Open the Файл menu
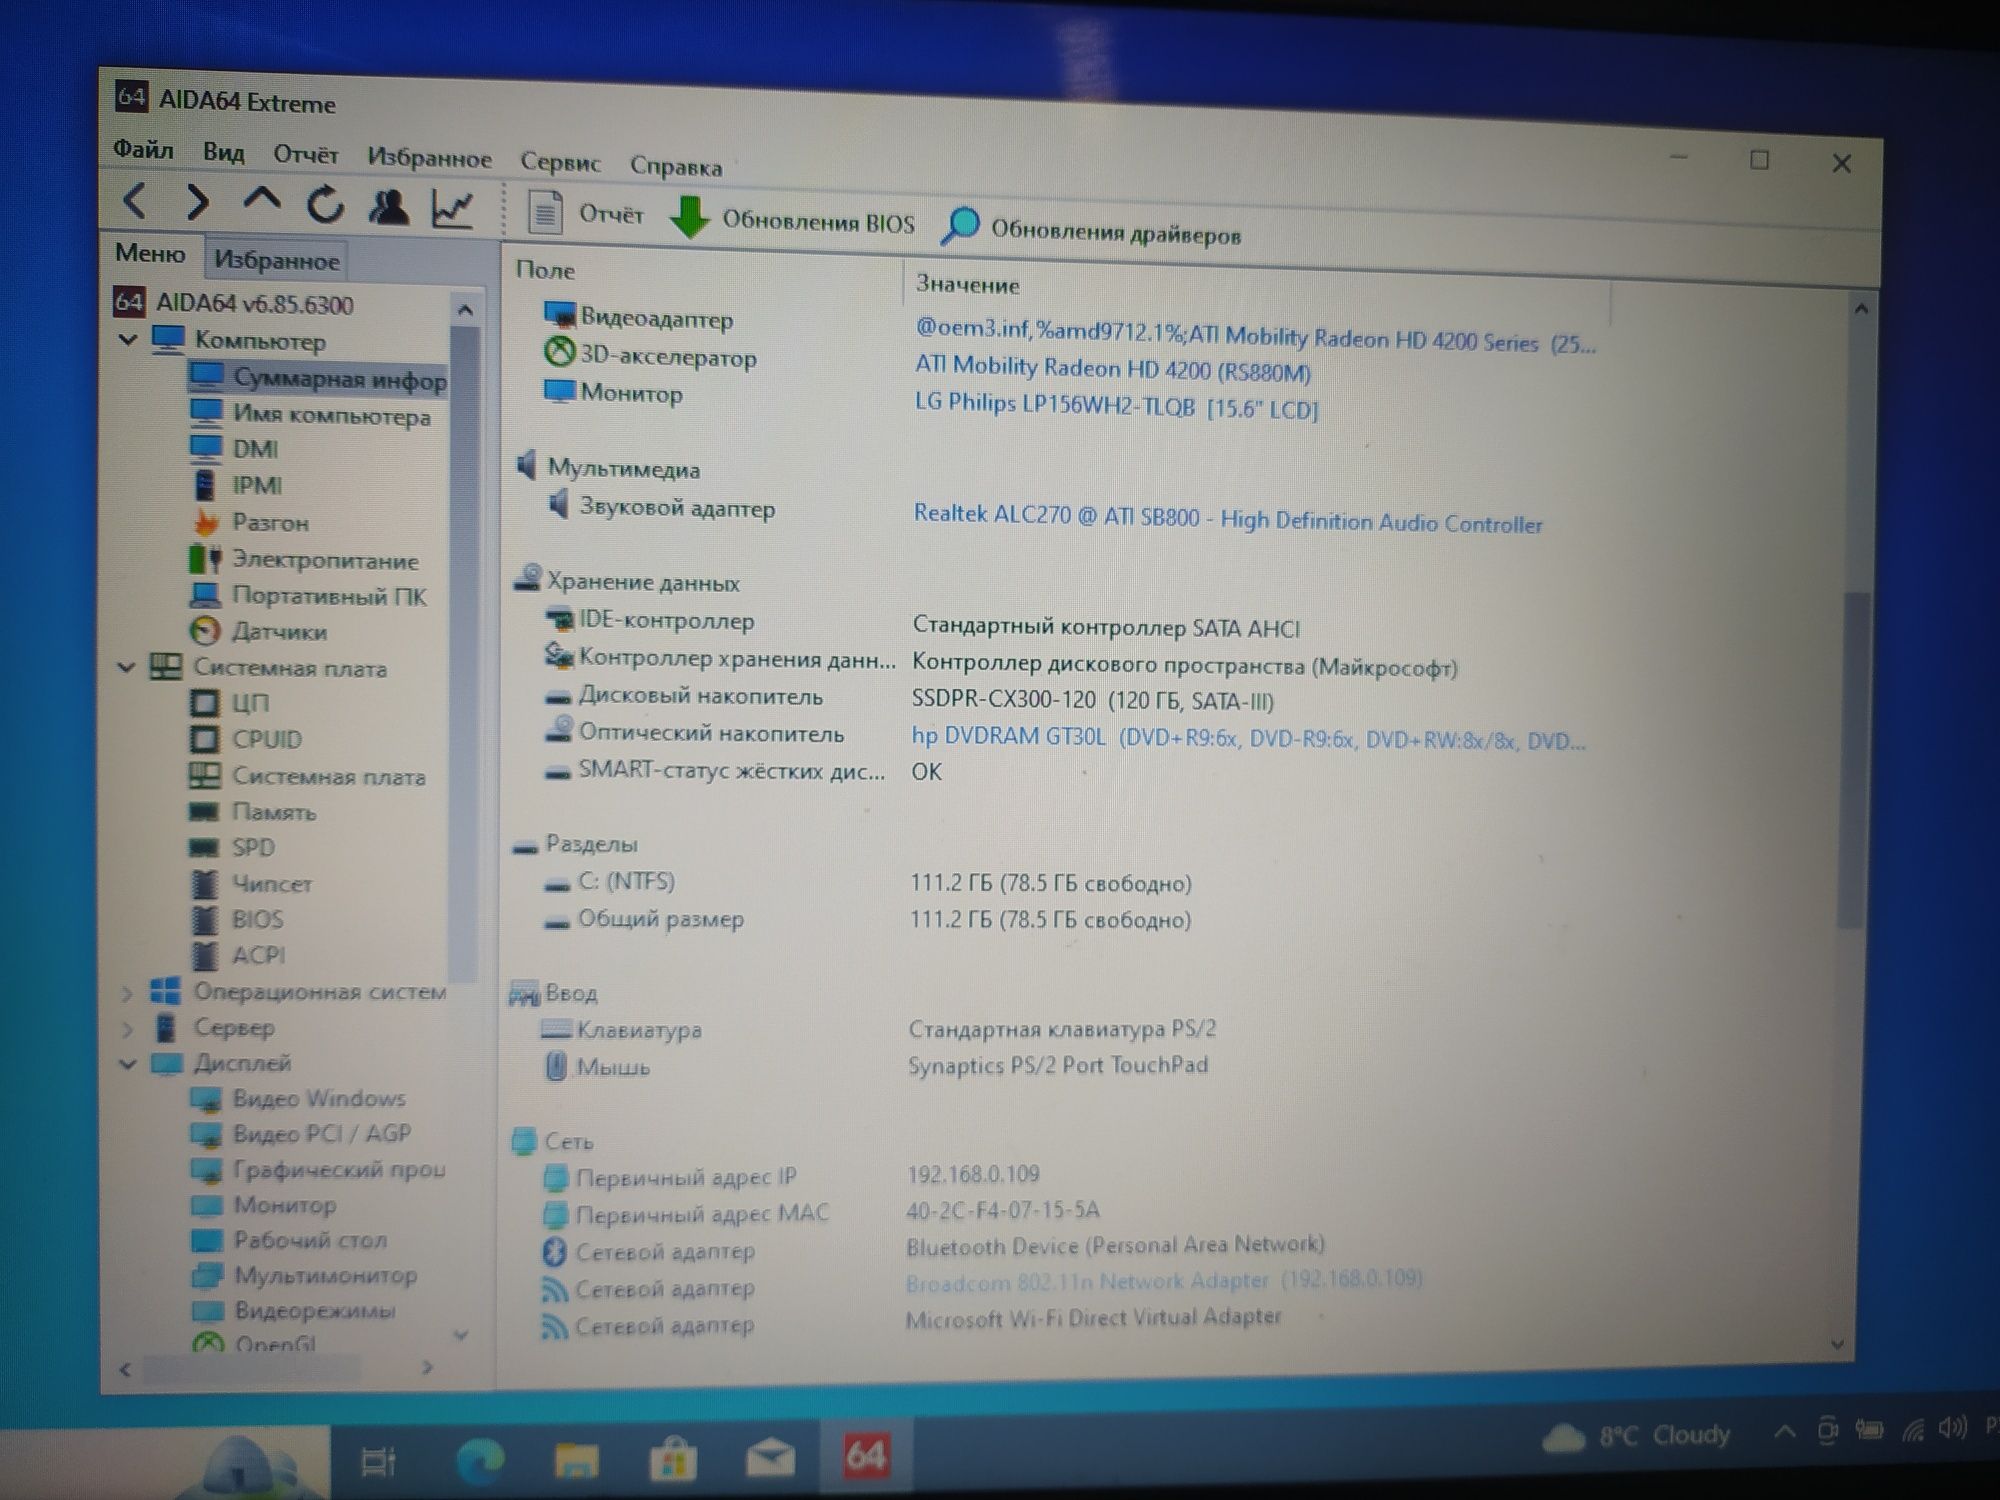The width and height of the screenshot is (2000, 1500). coord(143,149)
